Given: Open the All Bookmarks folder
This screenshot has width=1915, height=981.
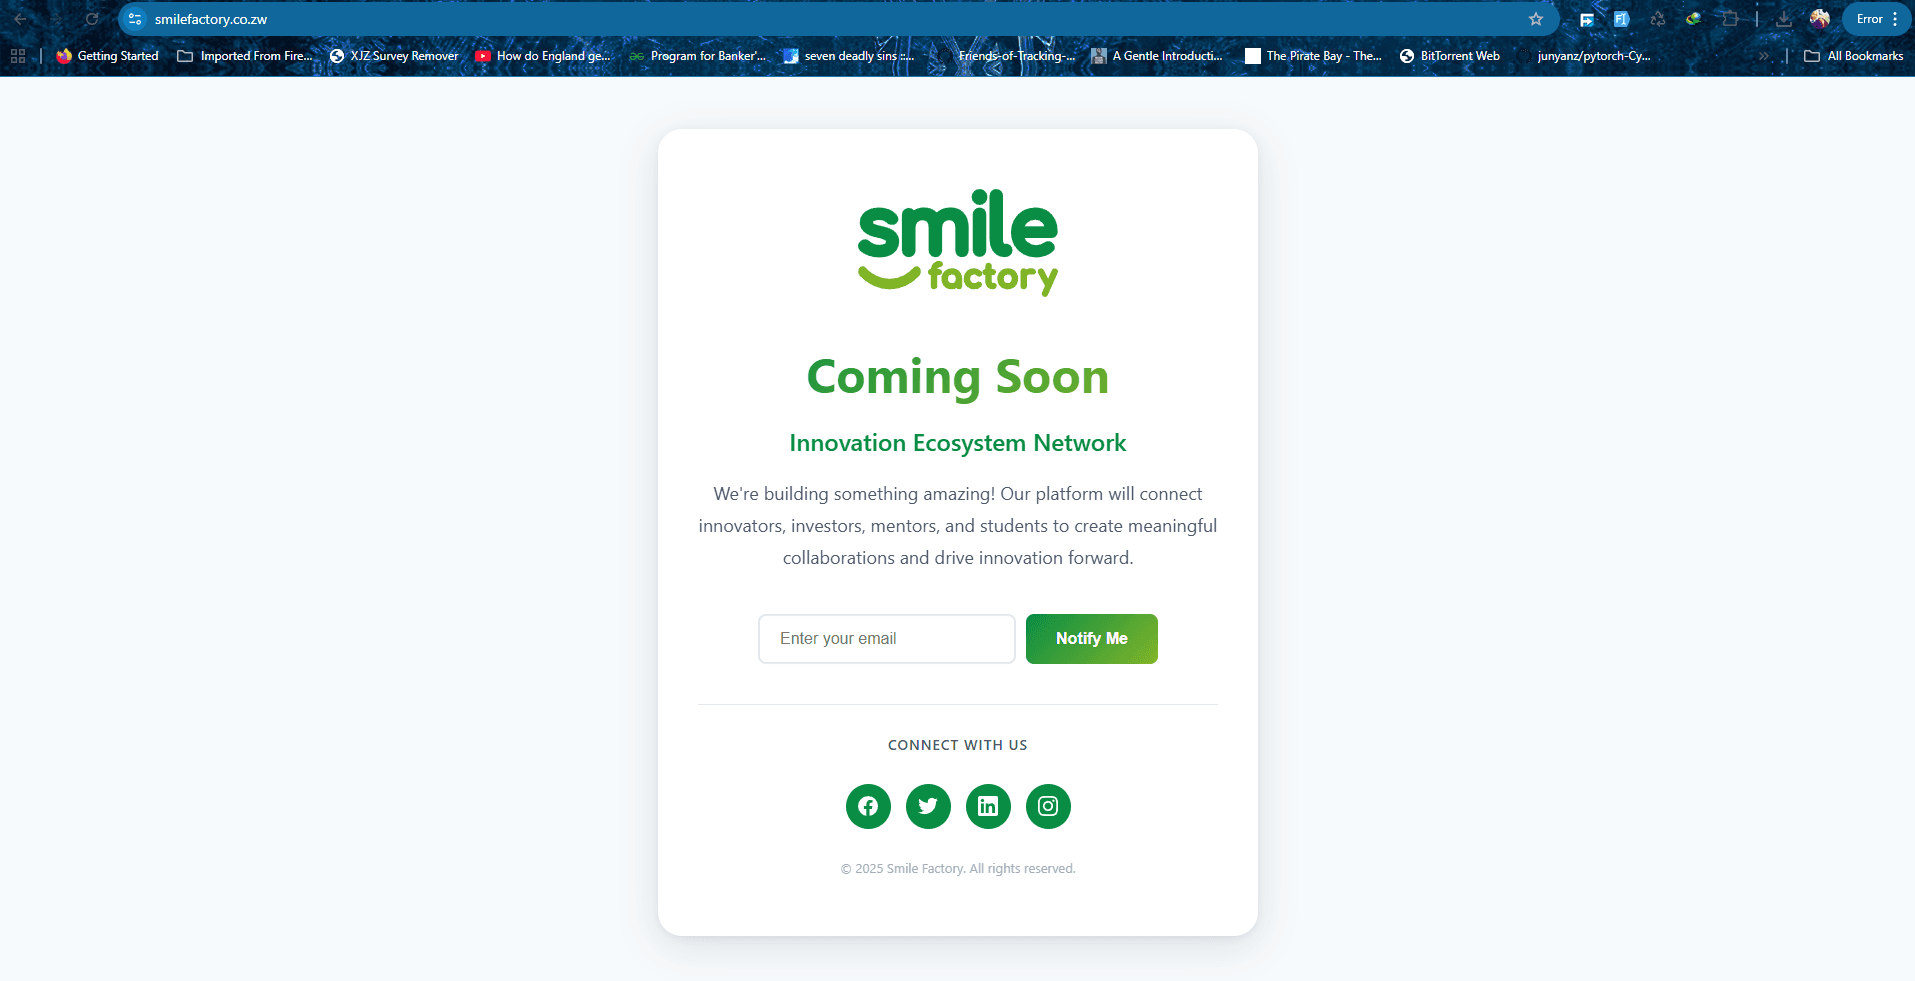Looking at the screenshot, I should [x=1854, y=56].
